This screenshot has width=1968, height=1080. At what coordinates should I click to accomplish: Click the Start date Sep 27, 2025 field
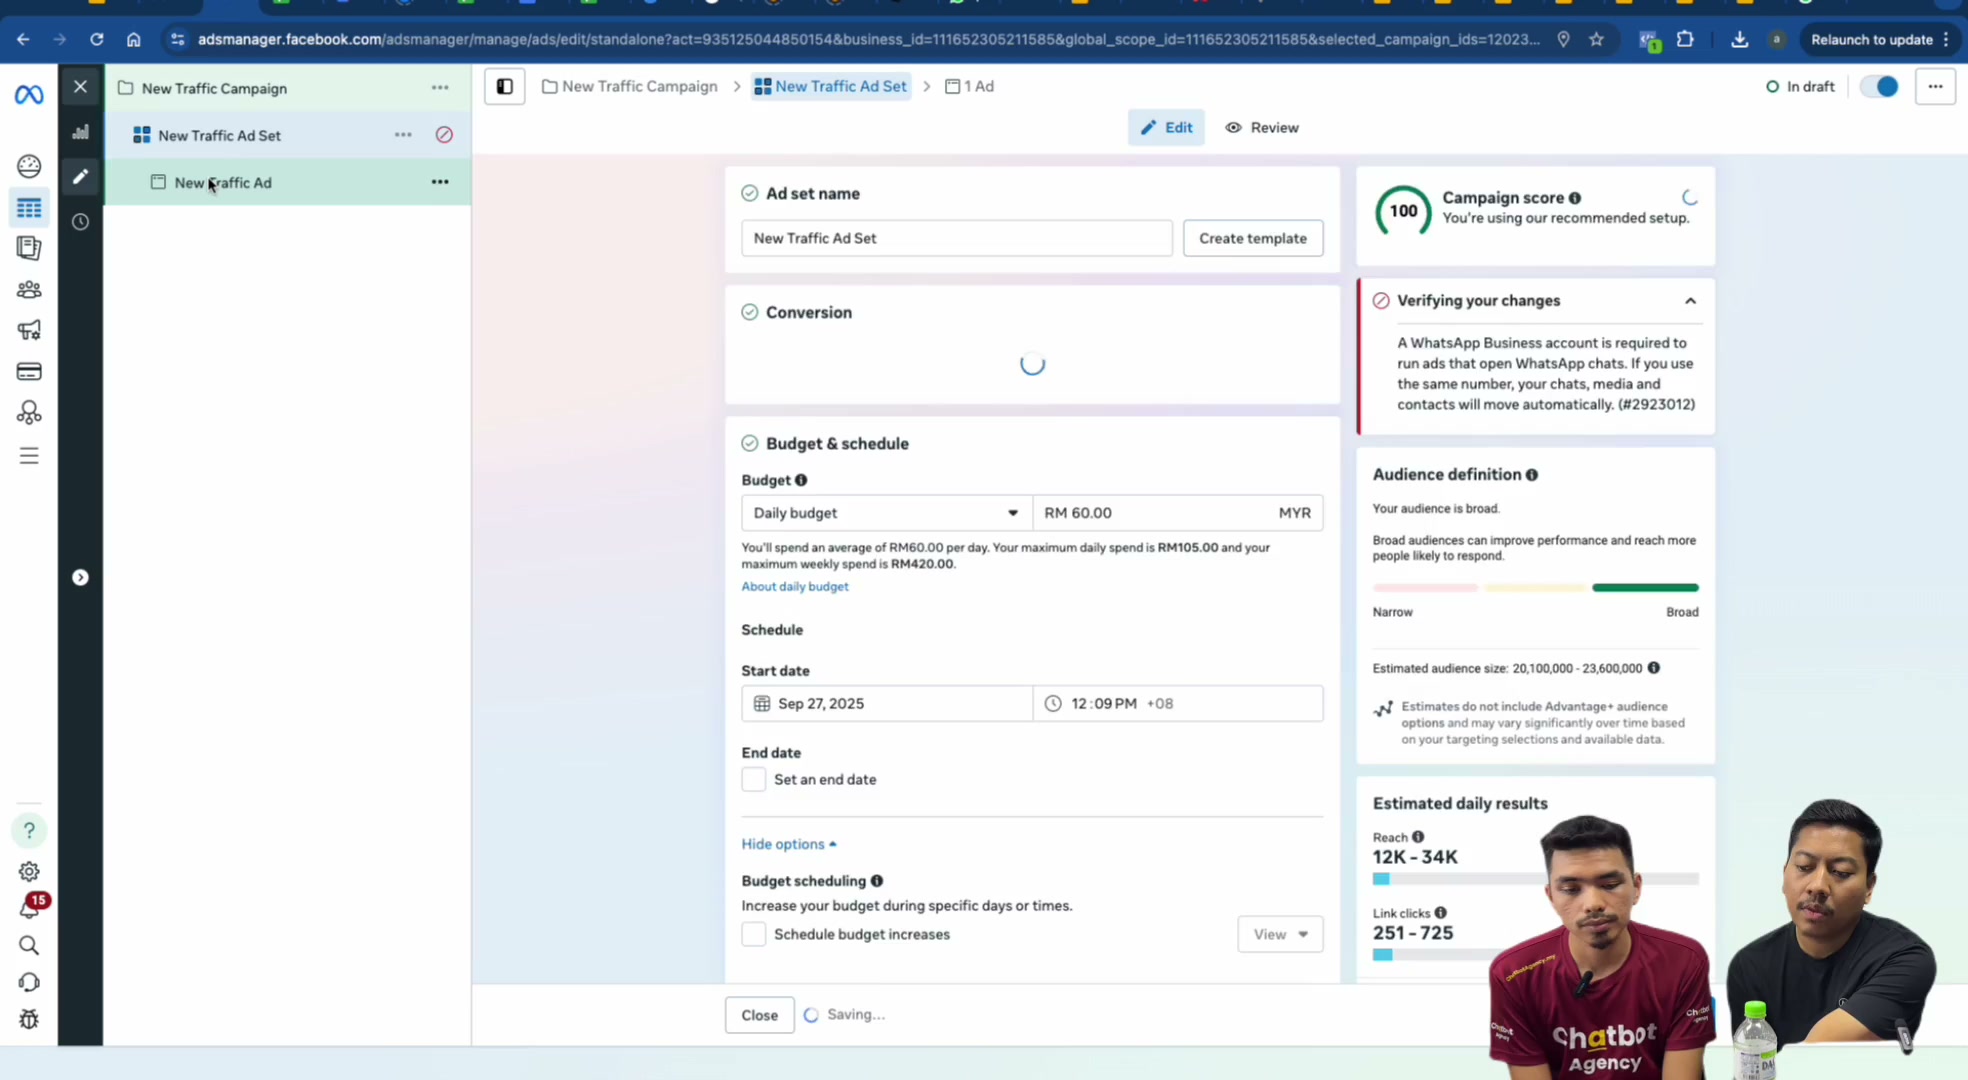[x=886, y=704]
